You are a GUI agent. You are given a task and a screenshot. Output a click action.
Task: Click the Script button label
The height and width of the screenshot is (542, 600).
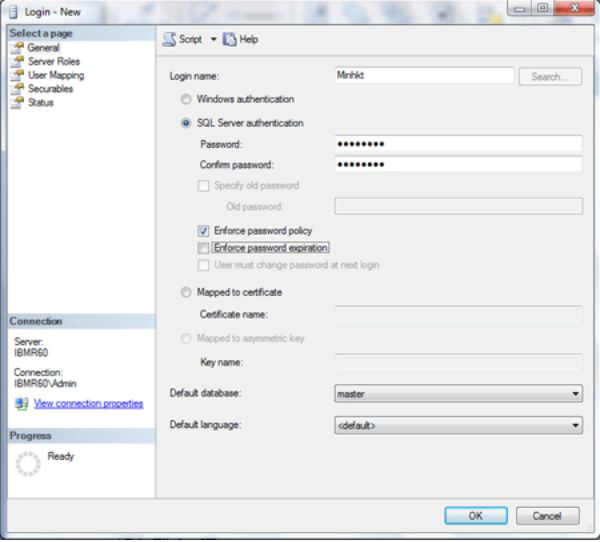click(x=191, y=39)
